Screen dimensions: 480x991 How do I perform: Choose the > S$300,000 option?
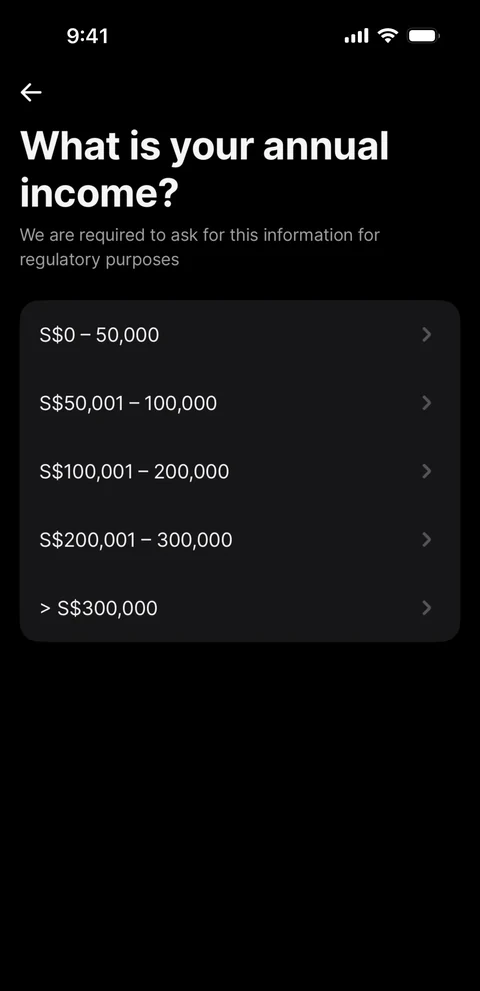coord(240,608)
